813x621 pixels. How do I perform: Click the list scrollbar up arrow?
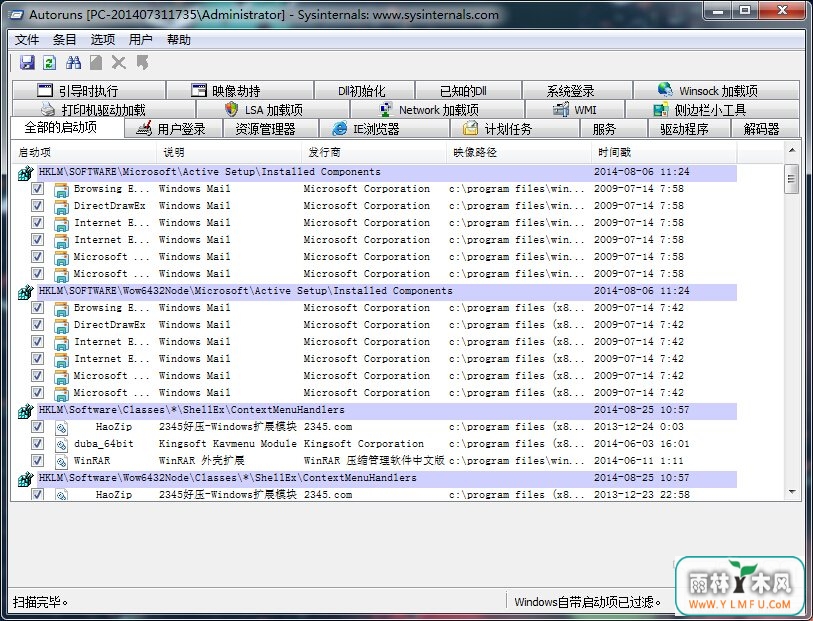792,151
